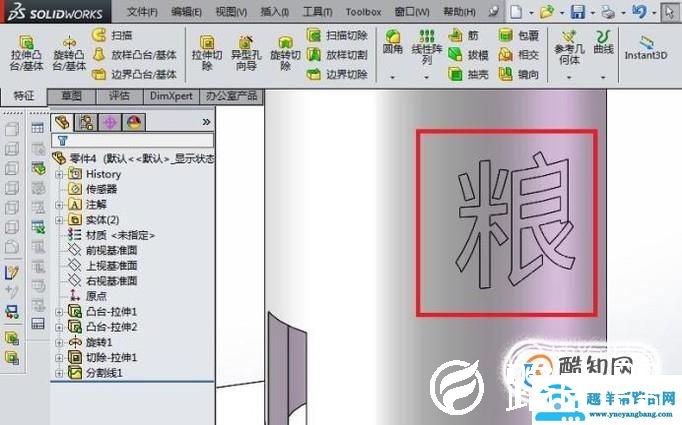Open the 编辑(E) menu
The image size is (682, 425).
point(186,12)
